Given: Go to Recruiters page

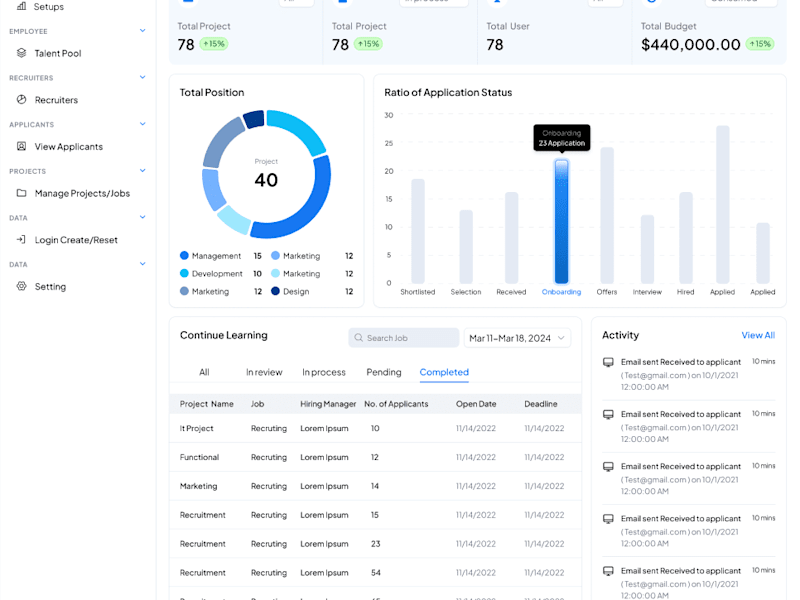Looking at the screenshot, I should (56, 100).
